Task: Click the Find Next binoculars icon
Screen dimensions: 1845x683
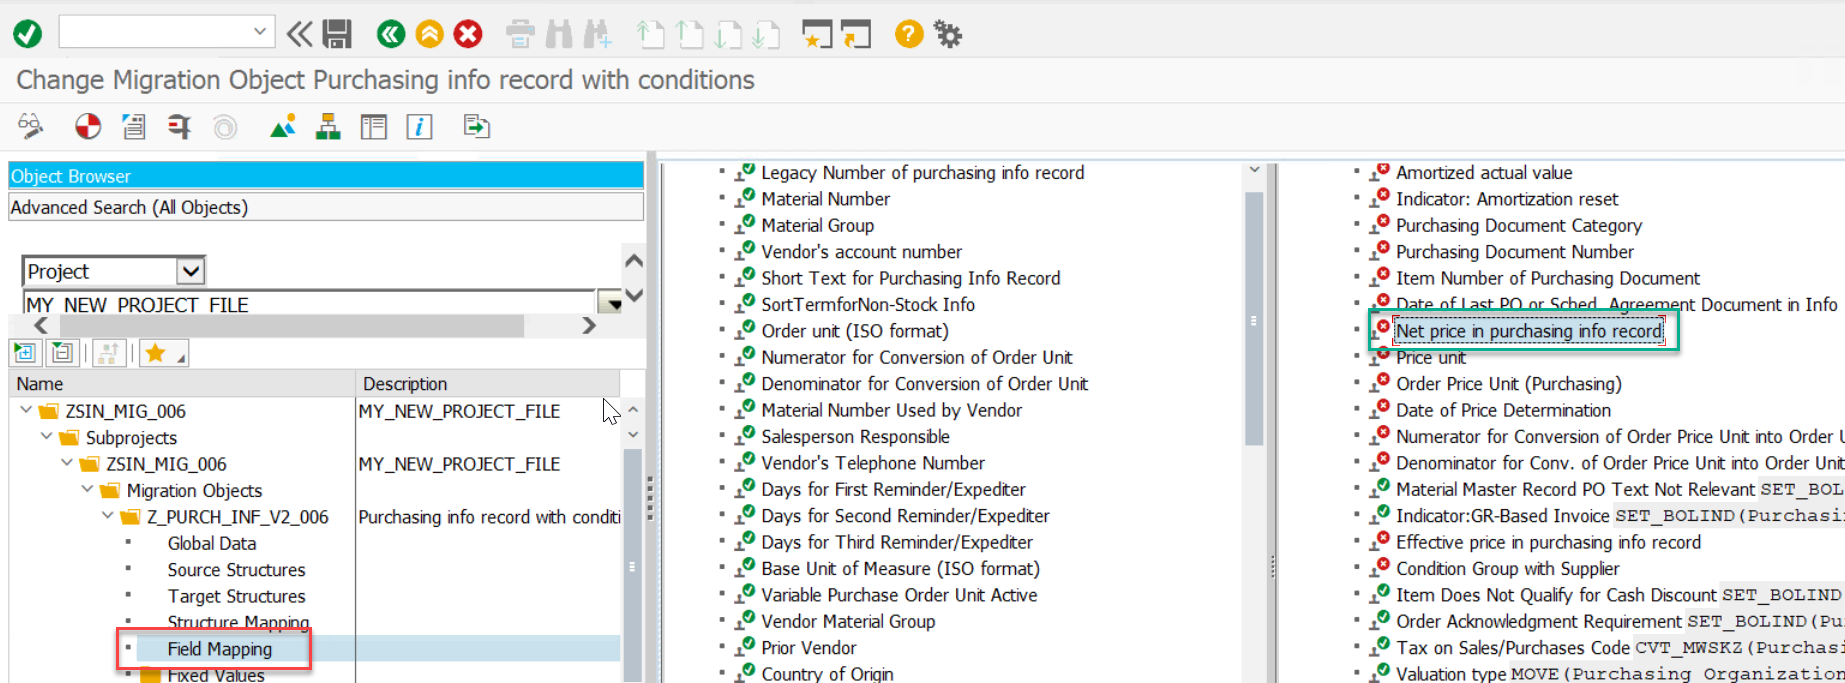Action: (597, 35)
